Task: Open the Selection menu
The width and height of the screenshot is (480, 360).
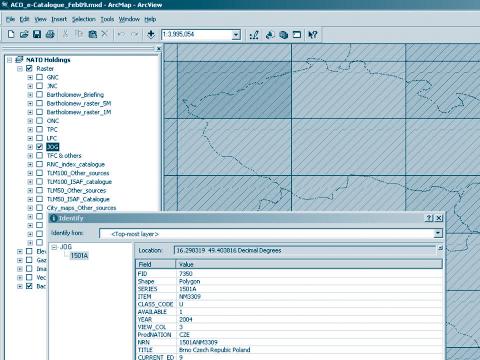Action: coord(84,19)
